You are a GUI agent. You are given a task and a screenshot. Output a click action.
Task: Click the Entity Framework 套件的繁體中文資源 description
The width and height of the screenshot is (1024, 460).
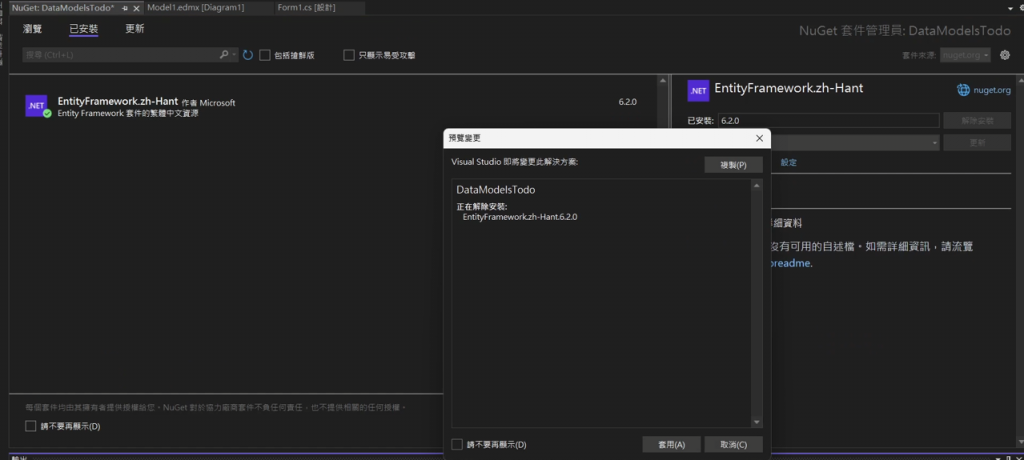[x=128, y=113]
